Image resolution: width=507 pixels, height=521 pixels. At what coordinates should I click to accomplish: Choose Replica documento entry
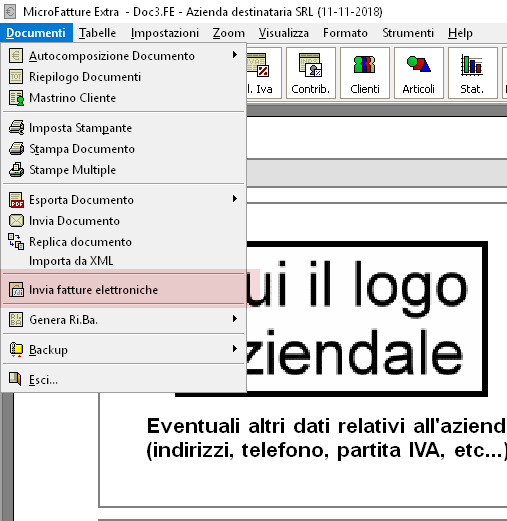click(x=124, y=242)
